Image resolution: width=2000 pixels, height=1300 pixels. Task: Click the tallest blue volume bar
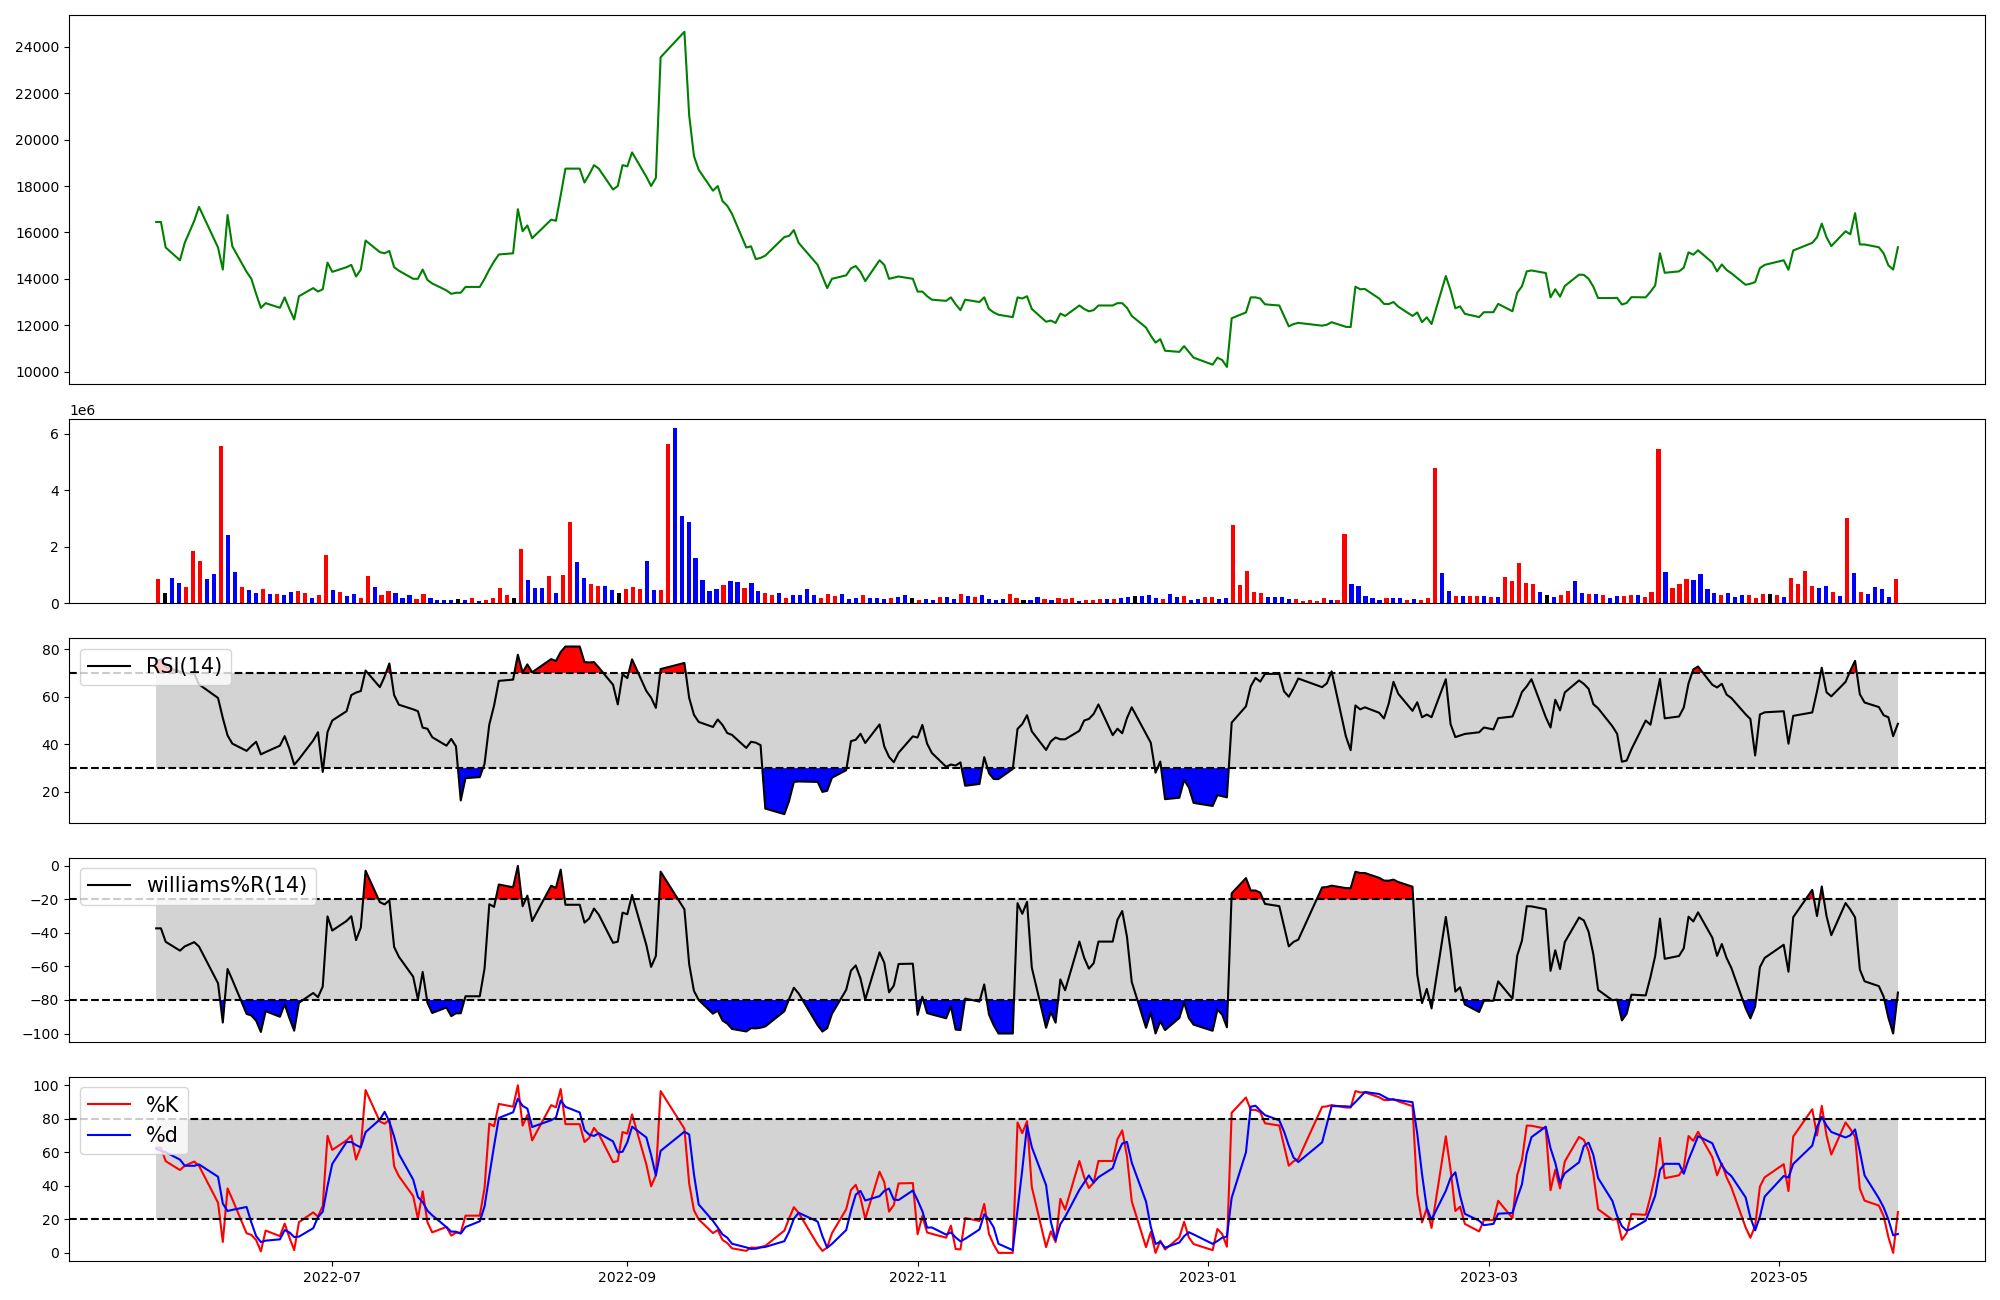click(675, 515)
